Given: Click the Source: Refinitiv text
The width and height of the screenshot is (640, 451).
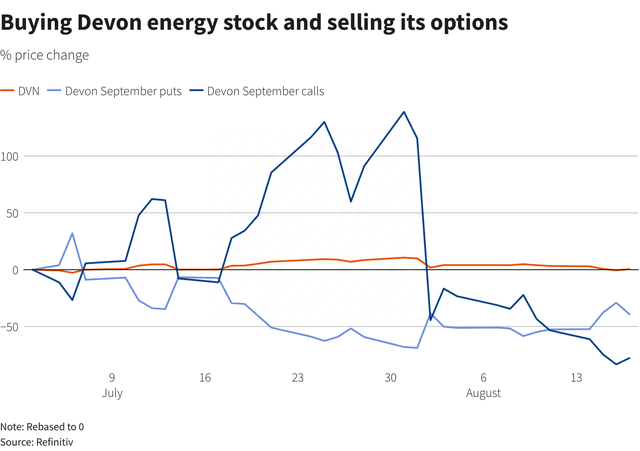Looking at the screenshot, I should coord(37,442).
